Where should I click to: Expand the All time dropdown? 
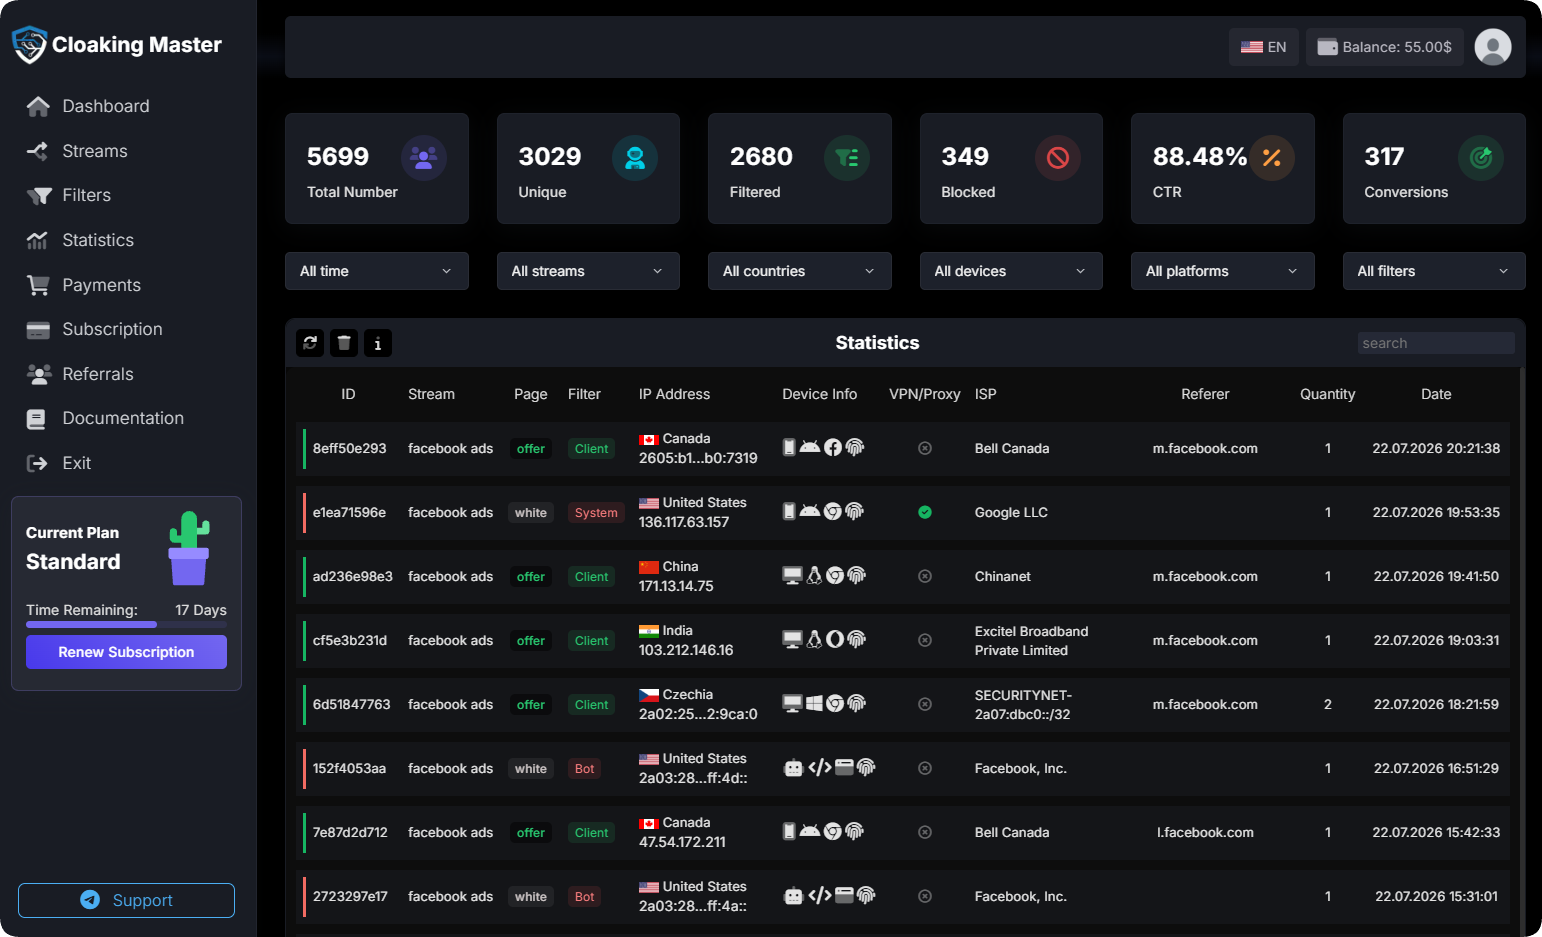tap(377, 271)
